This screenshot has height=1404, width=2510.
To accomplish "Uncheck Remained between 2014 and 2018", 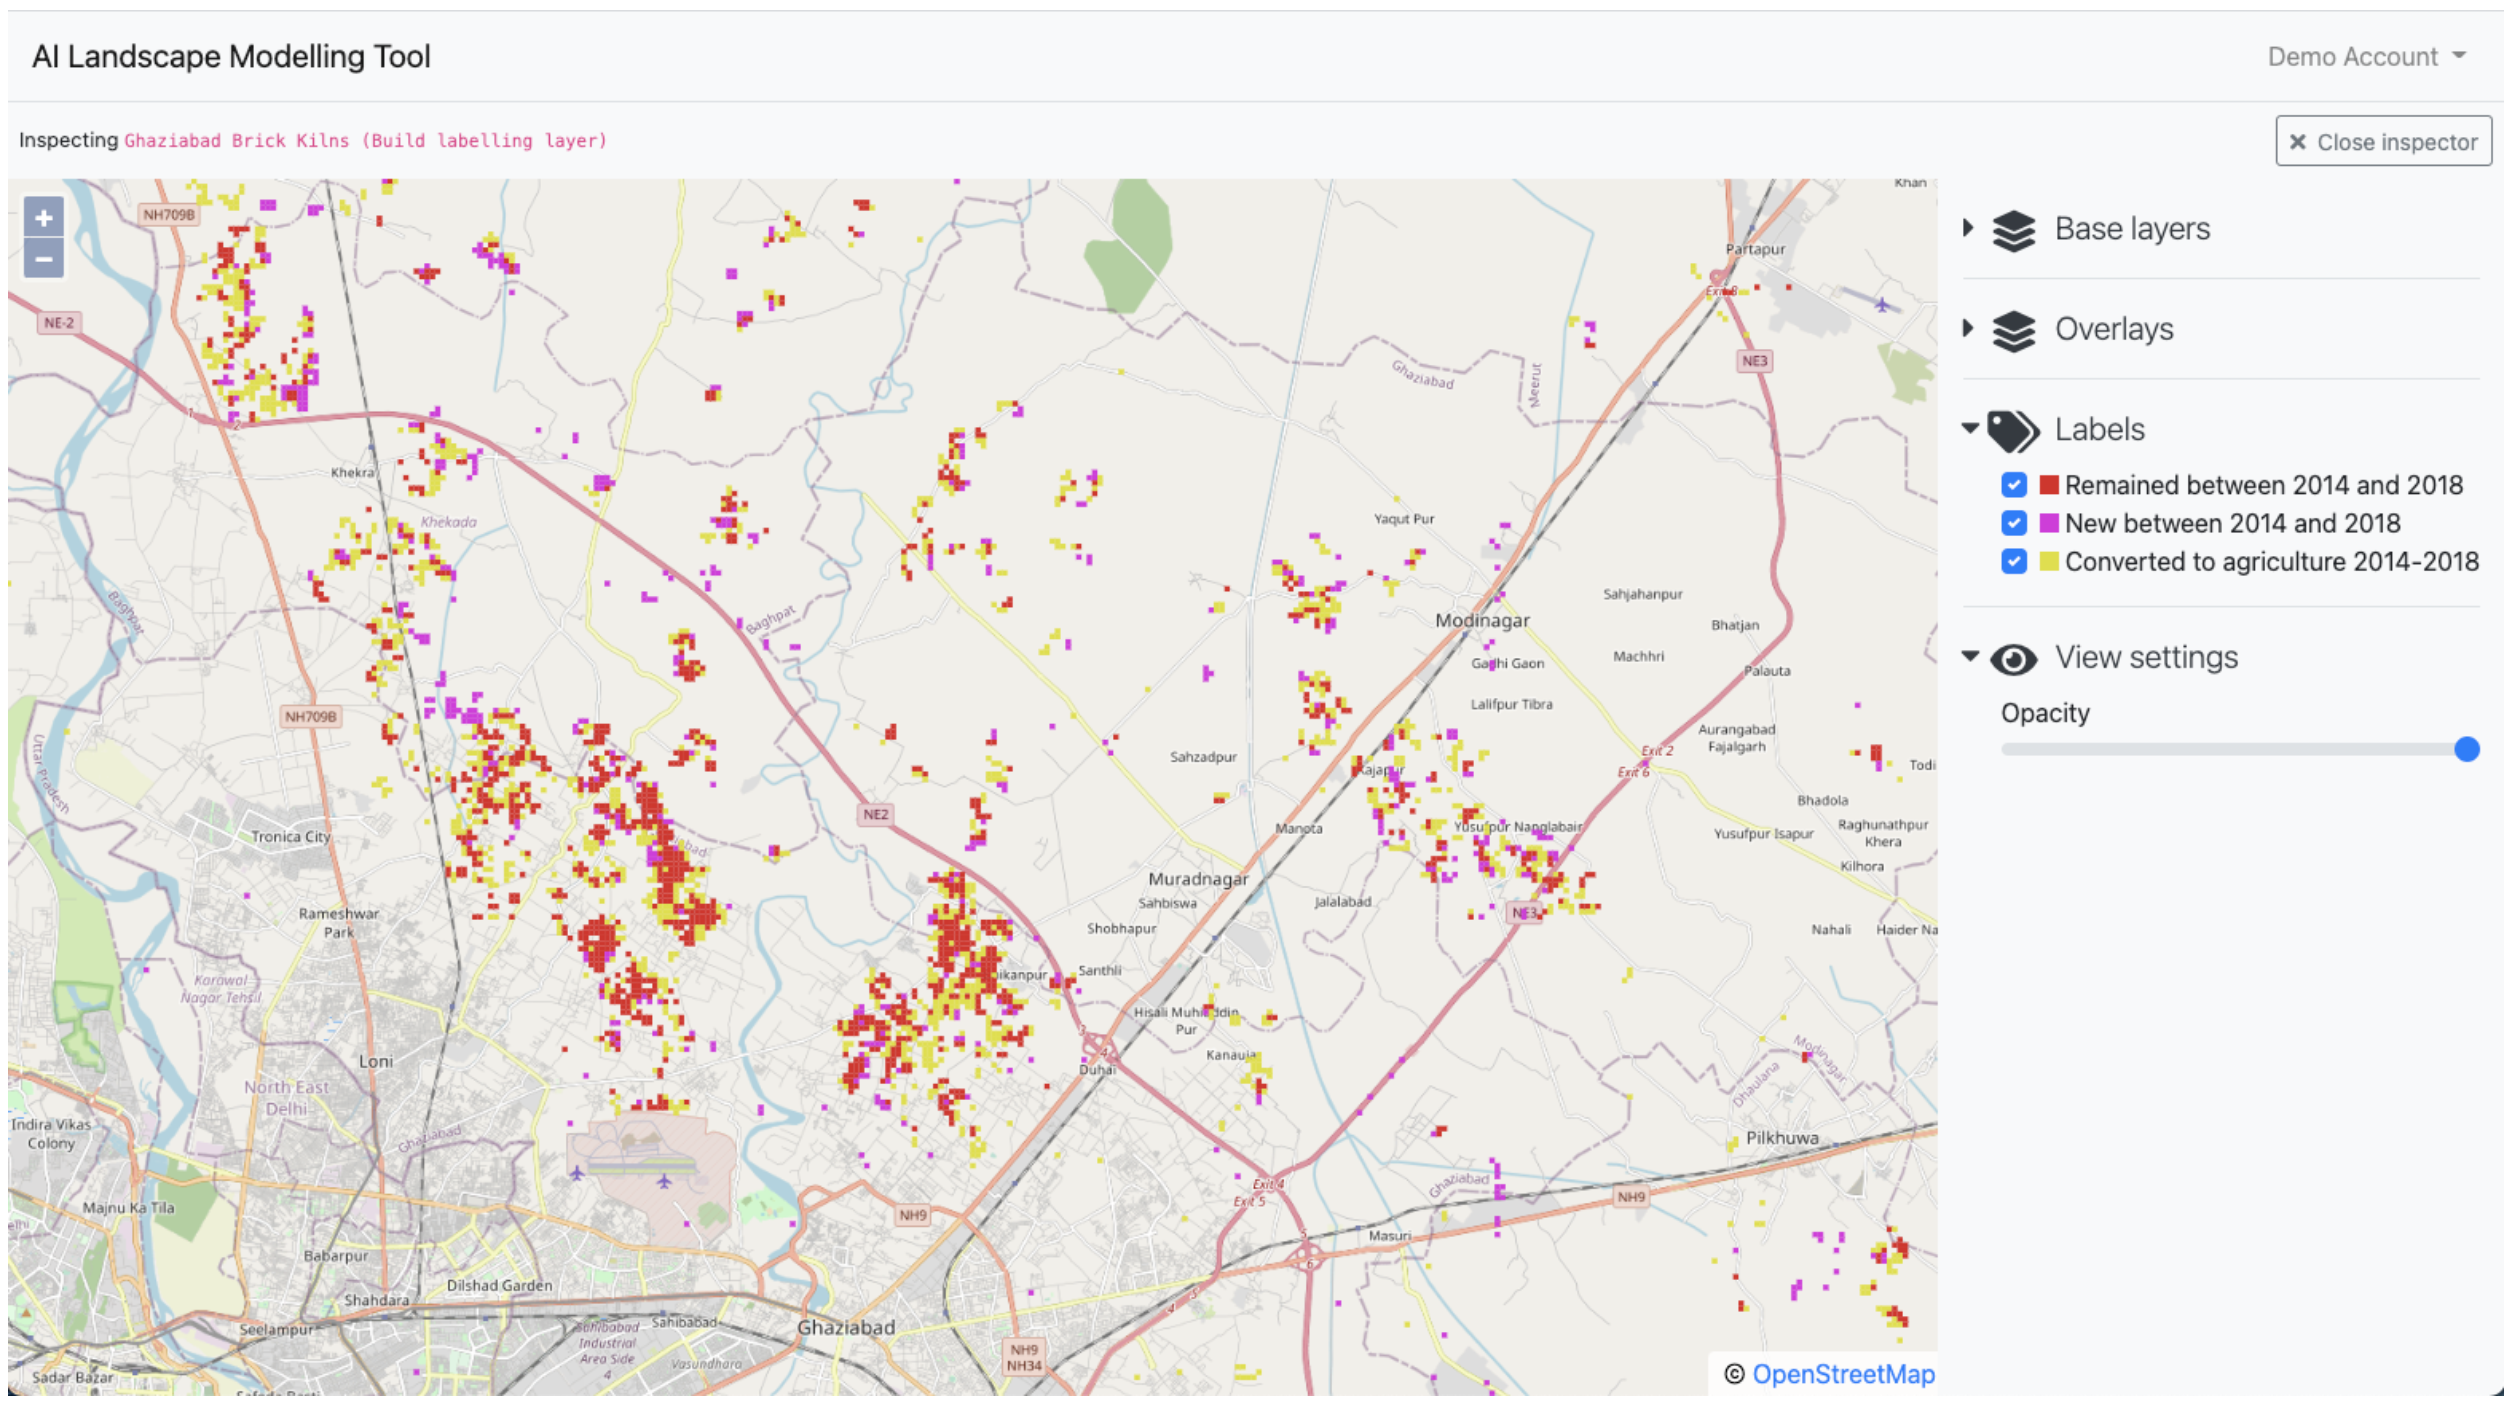I will tap(2013, 485).
